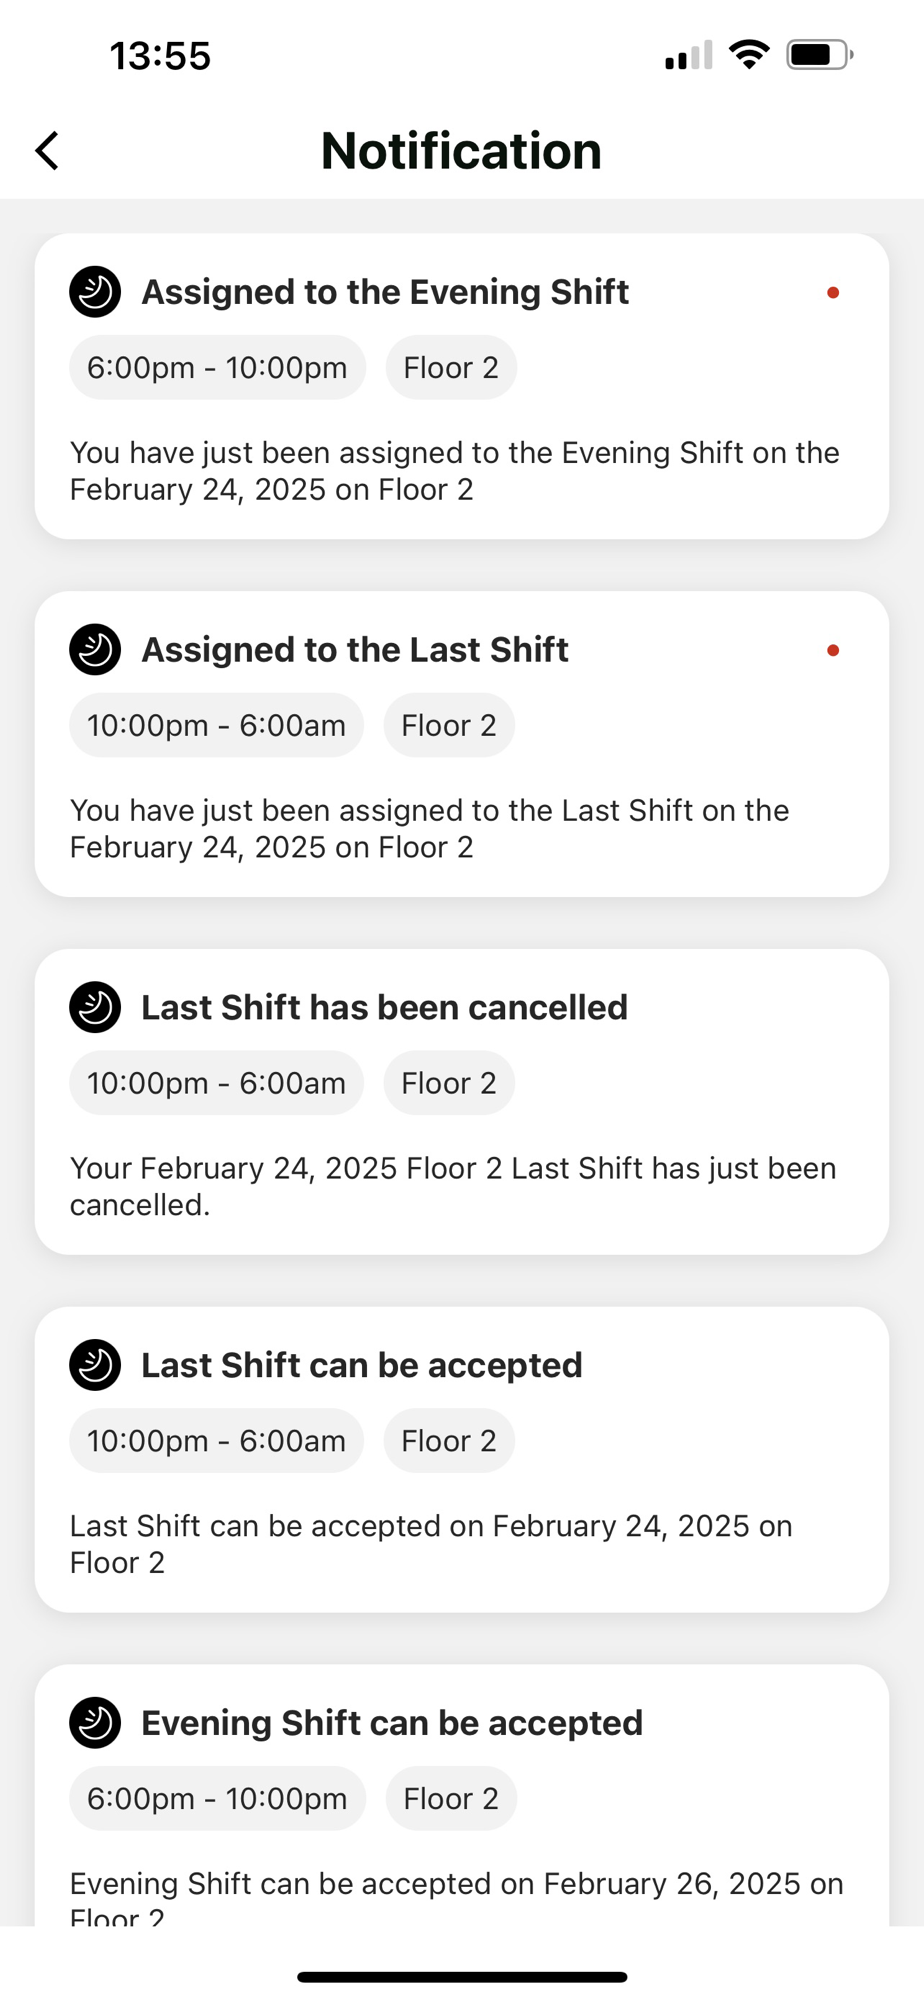924x2000 pixels.
Task: Tap the battery icon in status bar
Action: 819,55
